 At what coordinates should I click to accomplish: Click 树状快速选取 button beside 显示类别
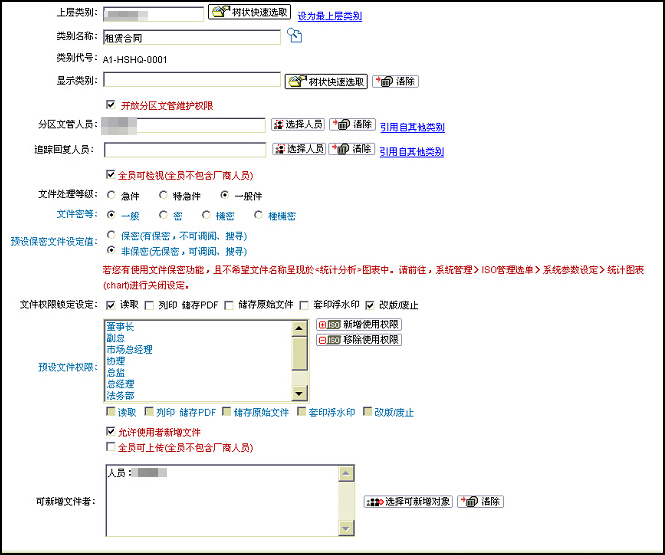pos(326,81)
